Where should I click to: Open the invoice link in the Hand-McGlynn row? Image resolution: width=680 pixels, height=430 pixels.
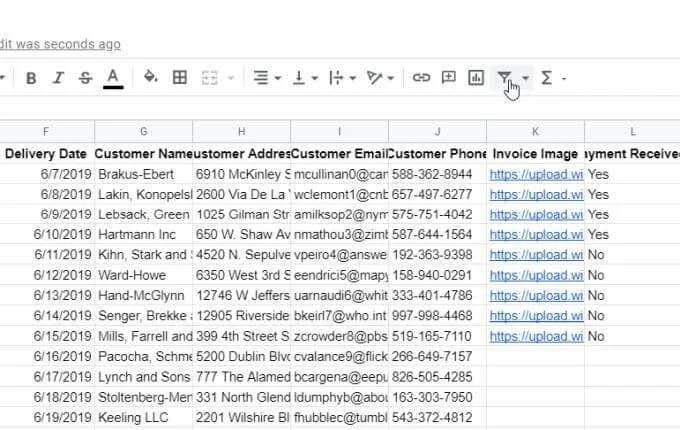point(536,296)
